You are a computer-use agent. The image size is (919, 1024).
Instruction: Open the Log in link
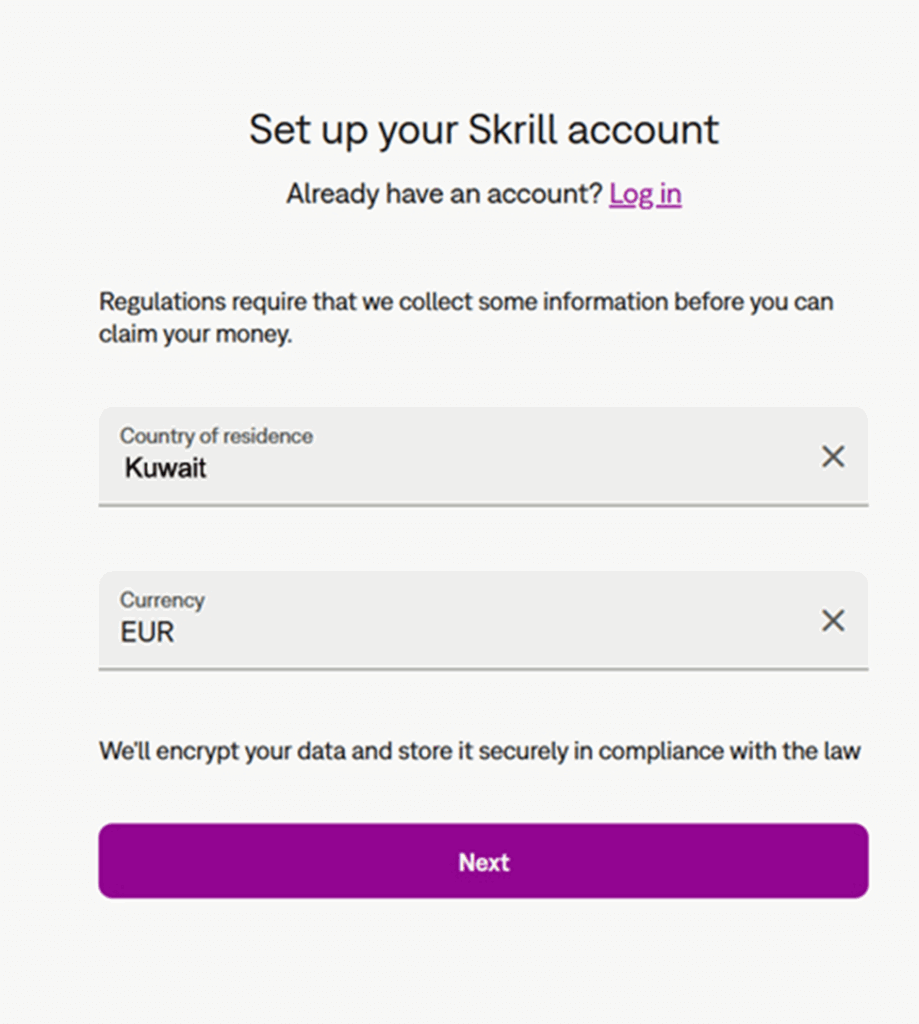click(645, 194)
